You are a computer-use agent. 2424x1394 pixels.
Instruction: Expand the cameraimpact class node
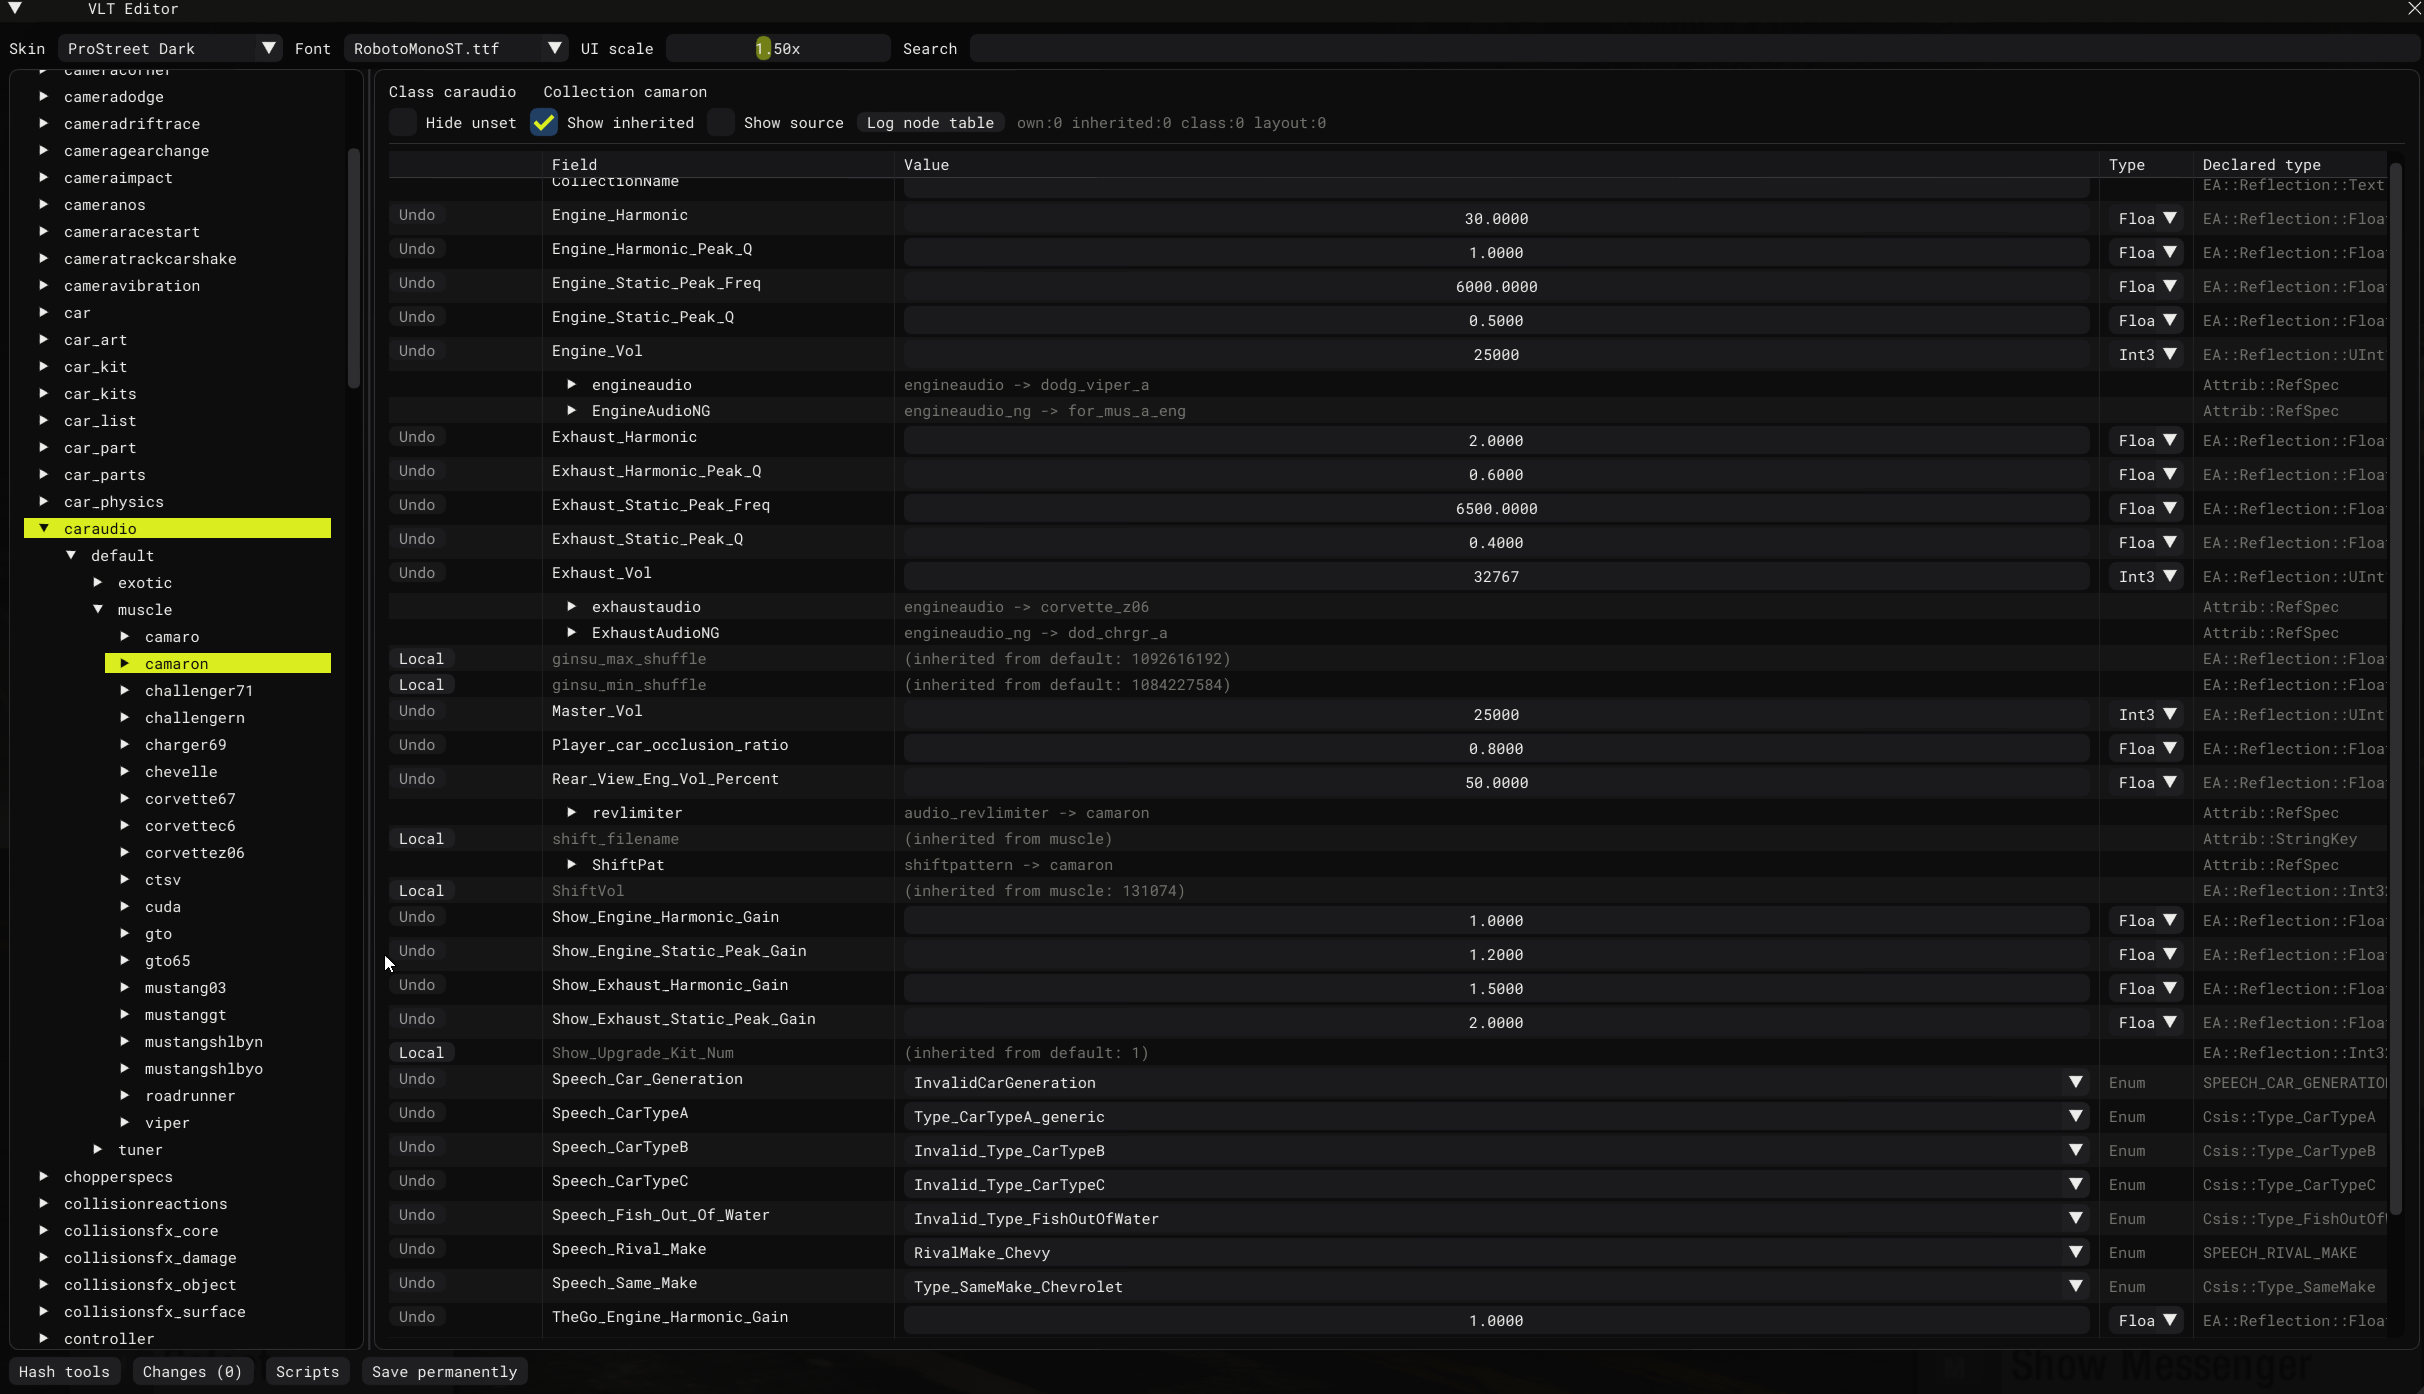point(44,177)
